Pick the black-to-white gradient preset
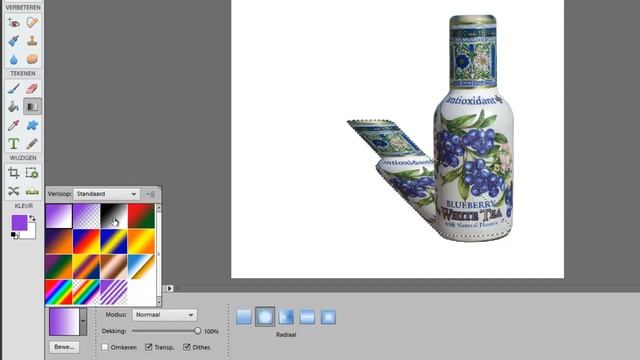 (x=114, y=216)
